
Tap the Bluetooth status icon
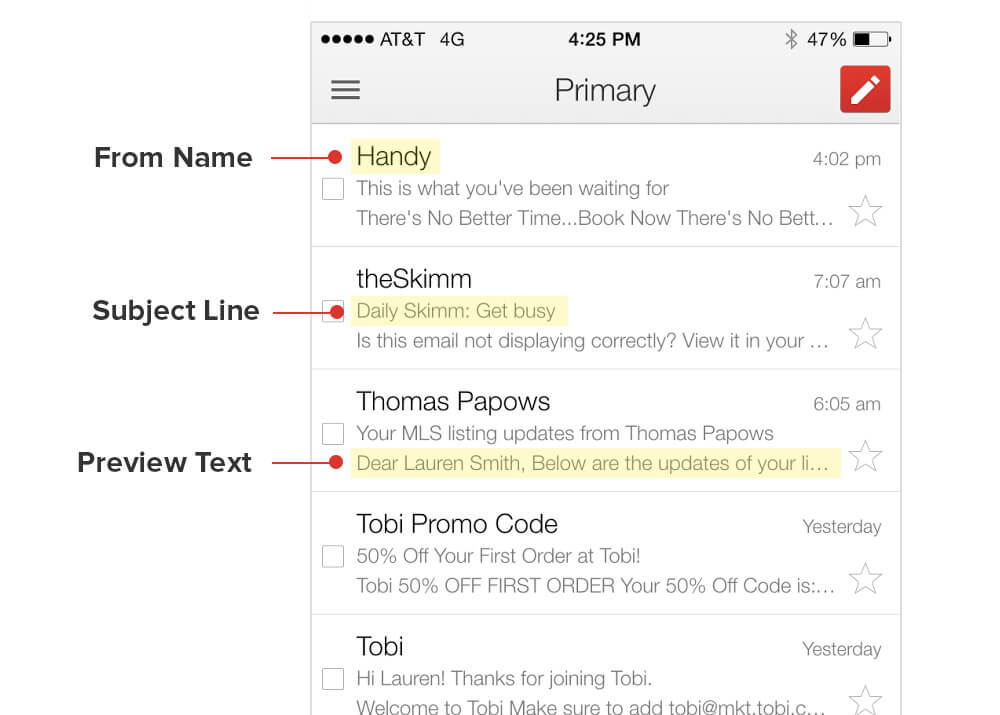pos(791,40)
